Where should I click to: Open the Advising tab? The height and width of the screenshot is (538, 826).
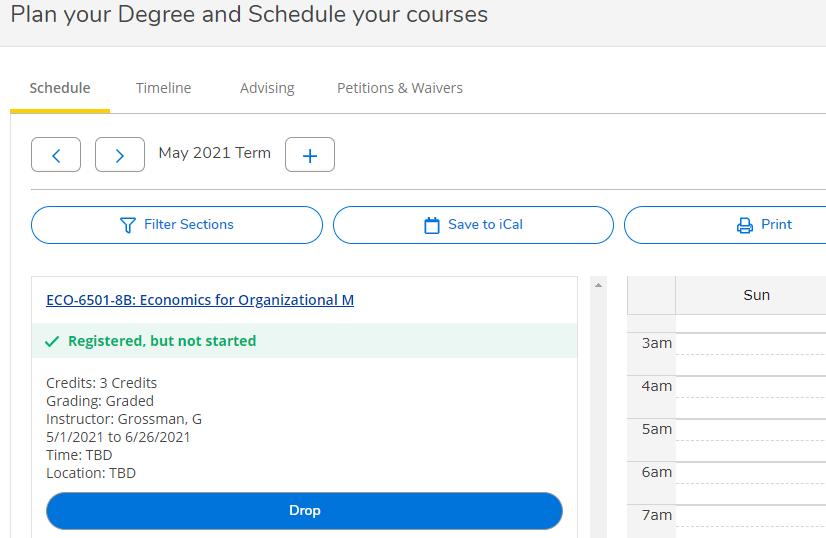(x=267, y=88)
